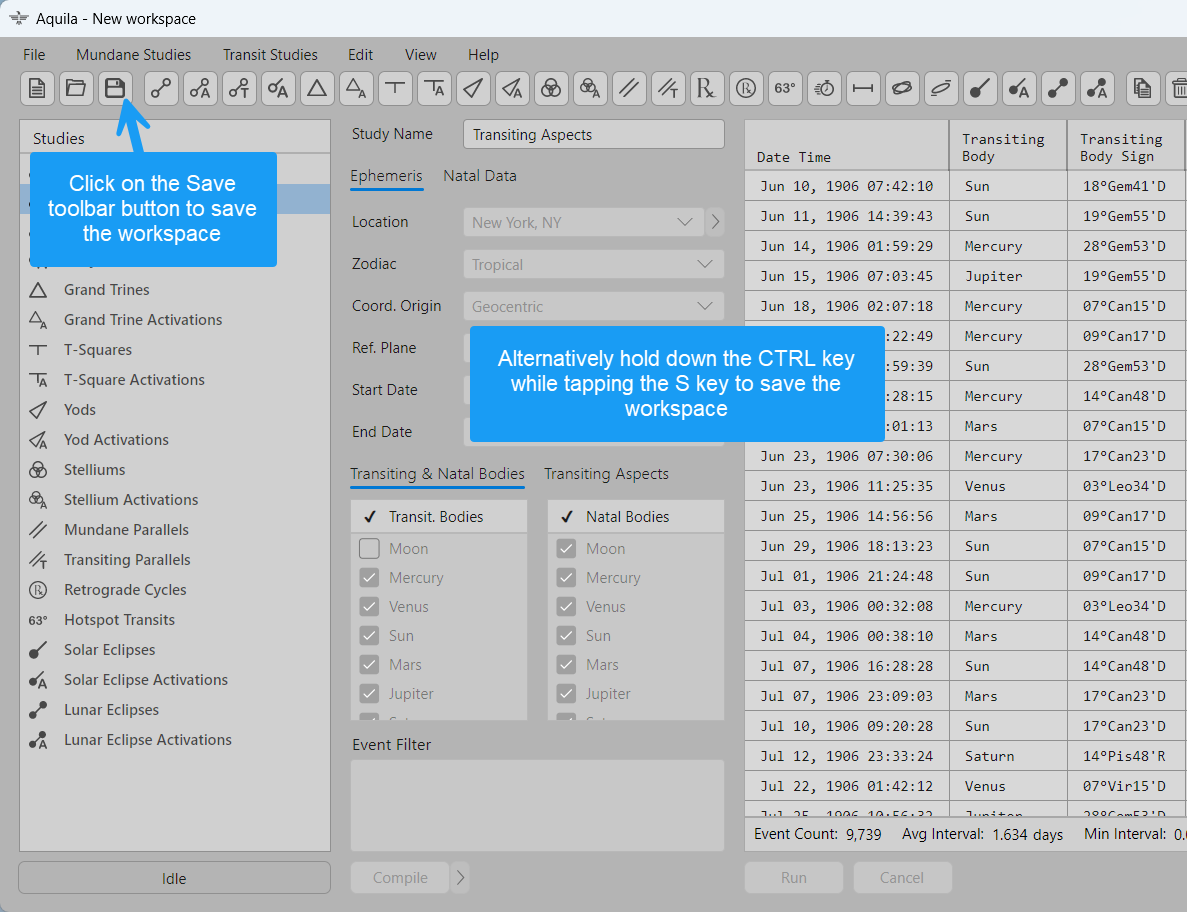Image resolution: width=1187 pixels, height=912 pixels.
Task: Open the Help menu
Action: click(x=483, y=54)
